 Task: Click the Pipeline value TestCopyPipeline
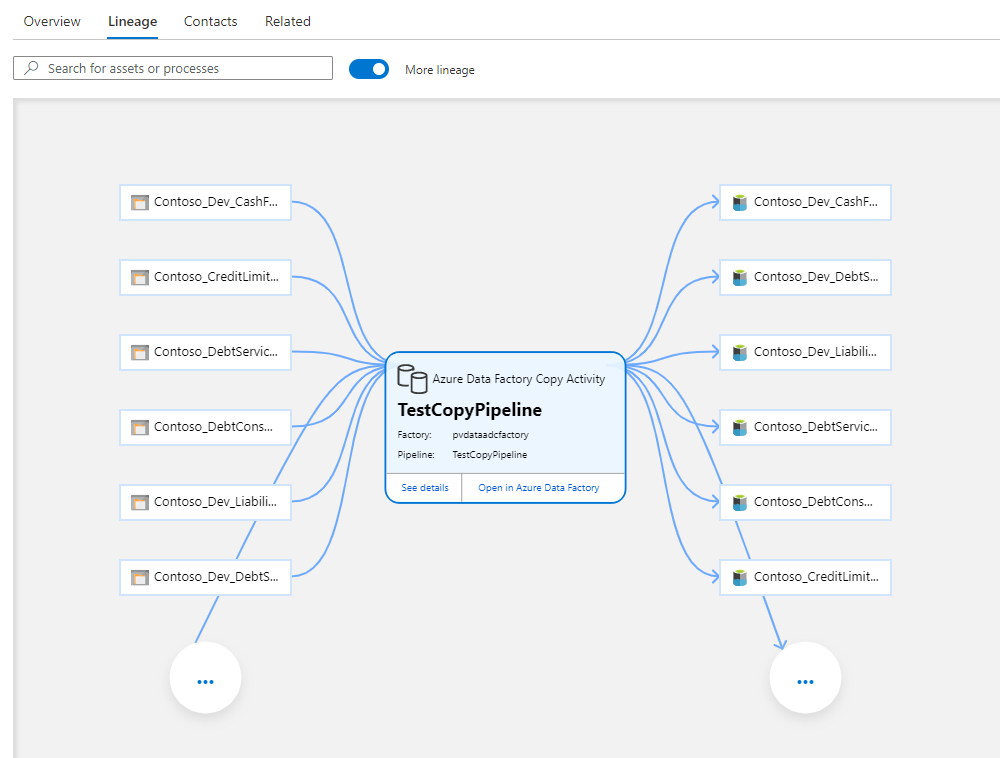tap(490, 455)
